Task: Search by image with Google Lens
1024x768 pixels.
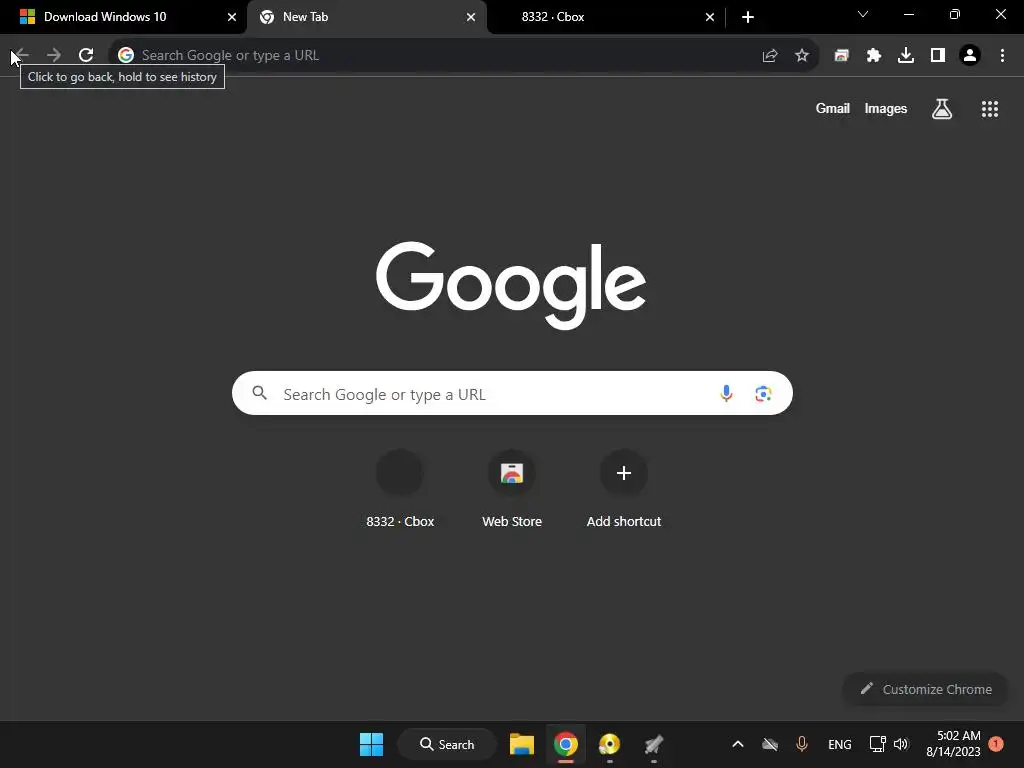Action: pos(763,394)
